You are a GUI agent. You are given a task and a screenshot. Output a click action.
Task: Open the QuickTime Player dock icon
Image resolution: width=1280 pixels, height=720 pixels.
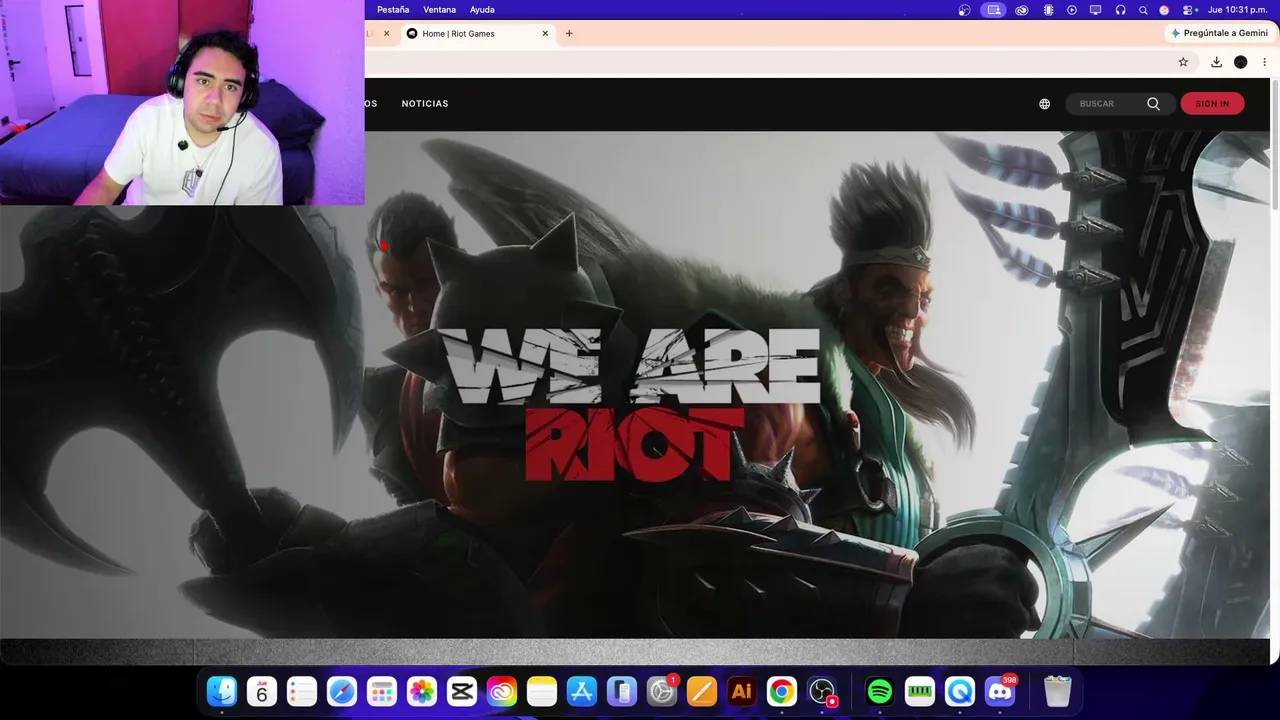(x=960, y=691)
